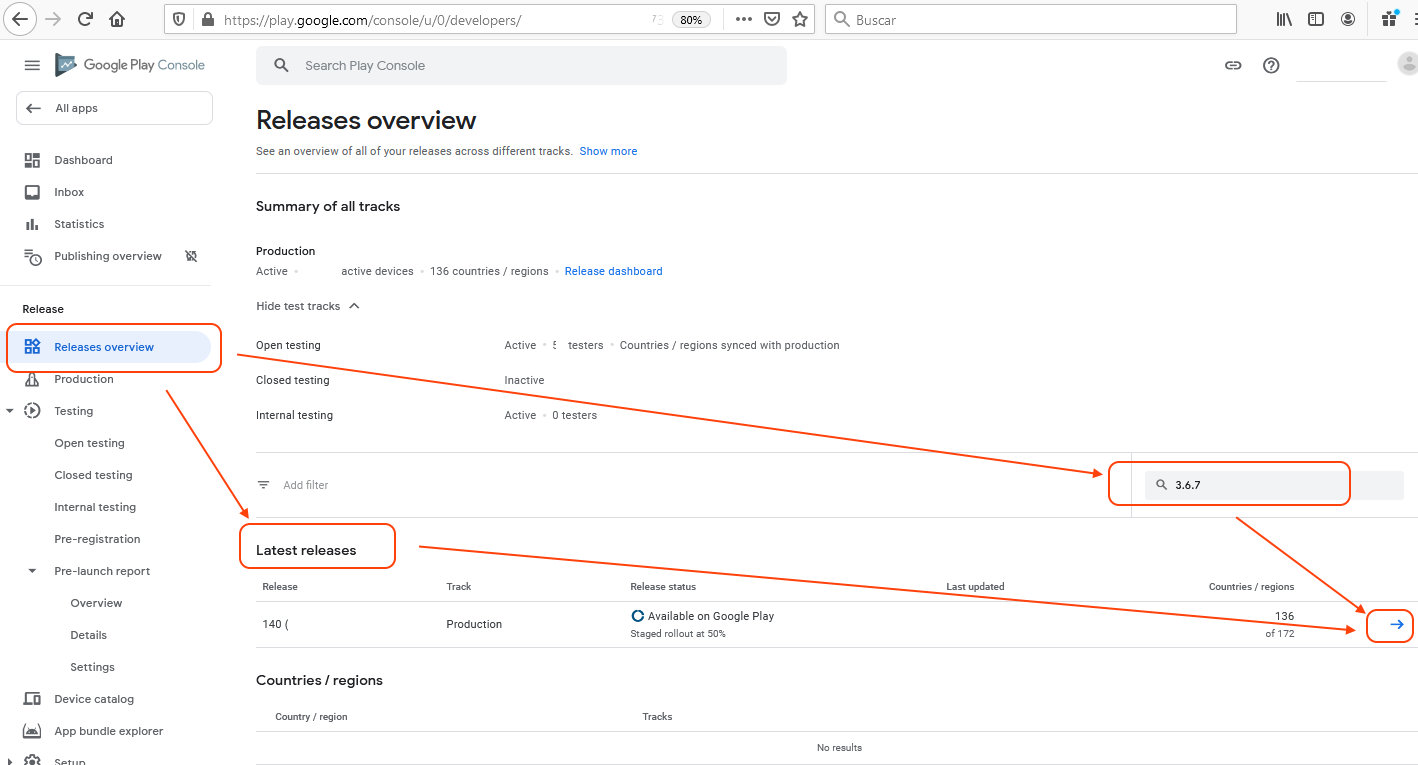Open the browser Library icon

click(1285, 19)
